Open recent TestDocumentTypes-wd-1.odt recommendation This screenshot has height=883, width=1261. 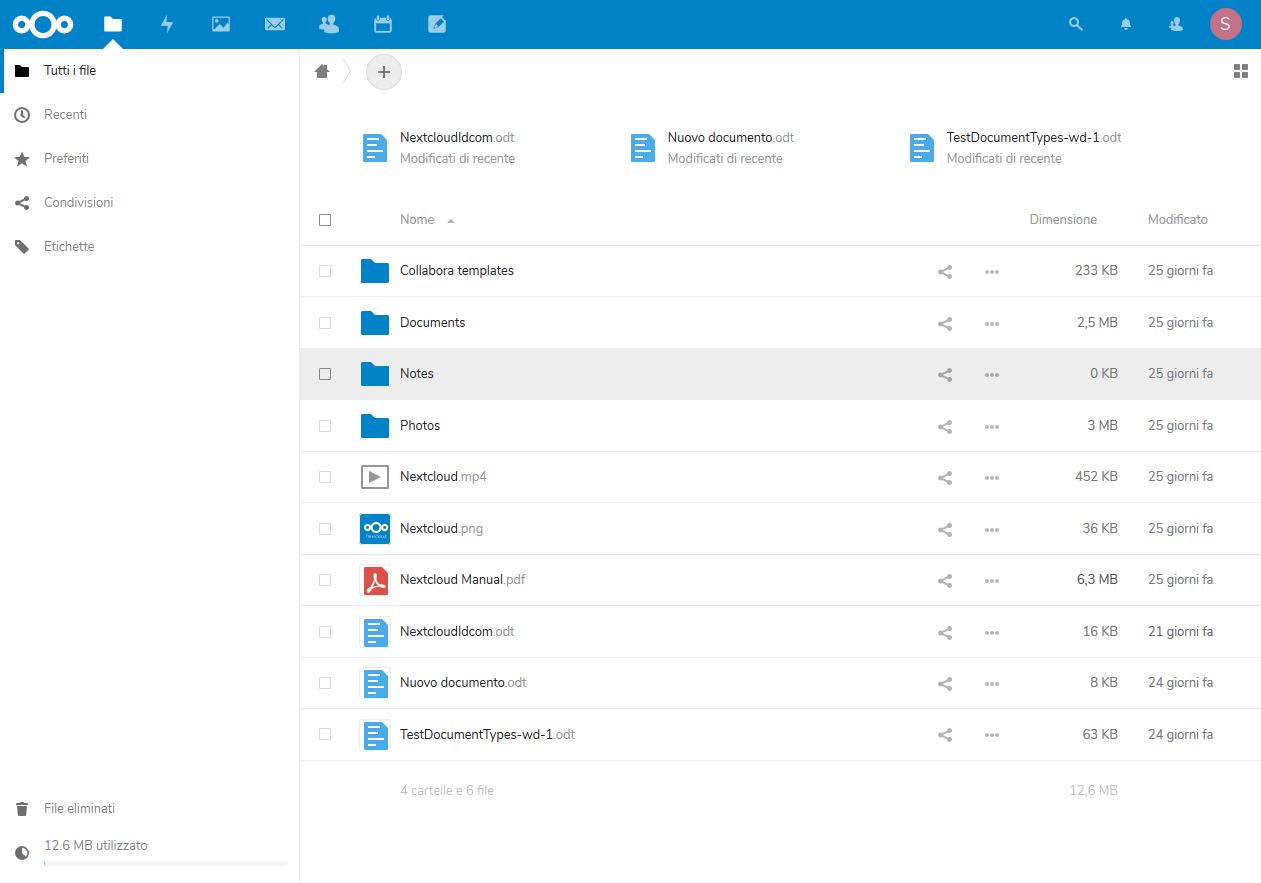1015,148
